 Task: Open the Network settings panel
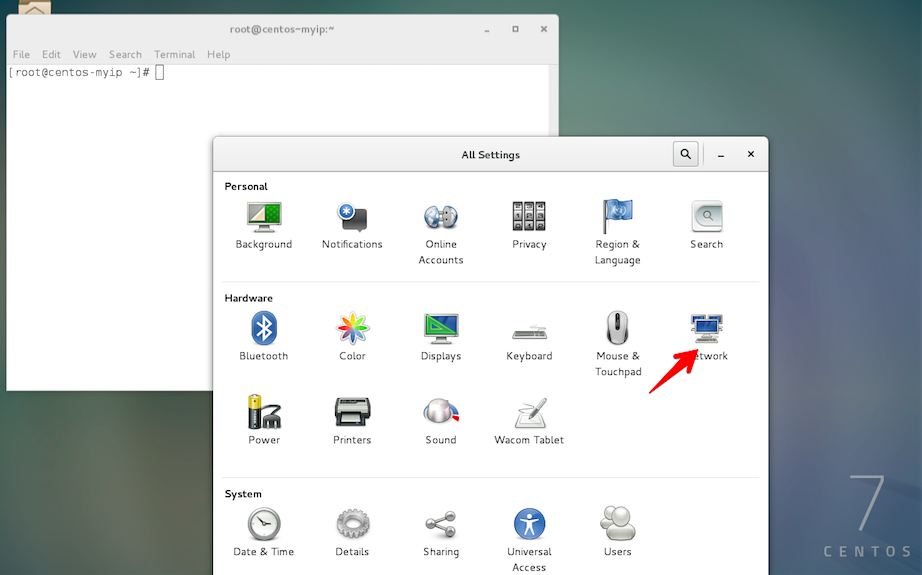click(x=707, y=336)
